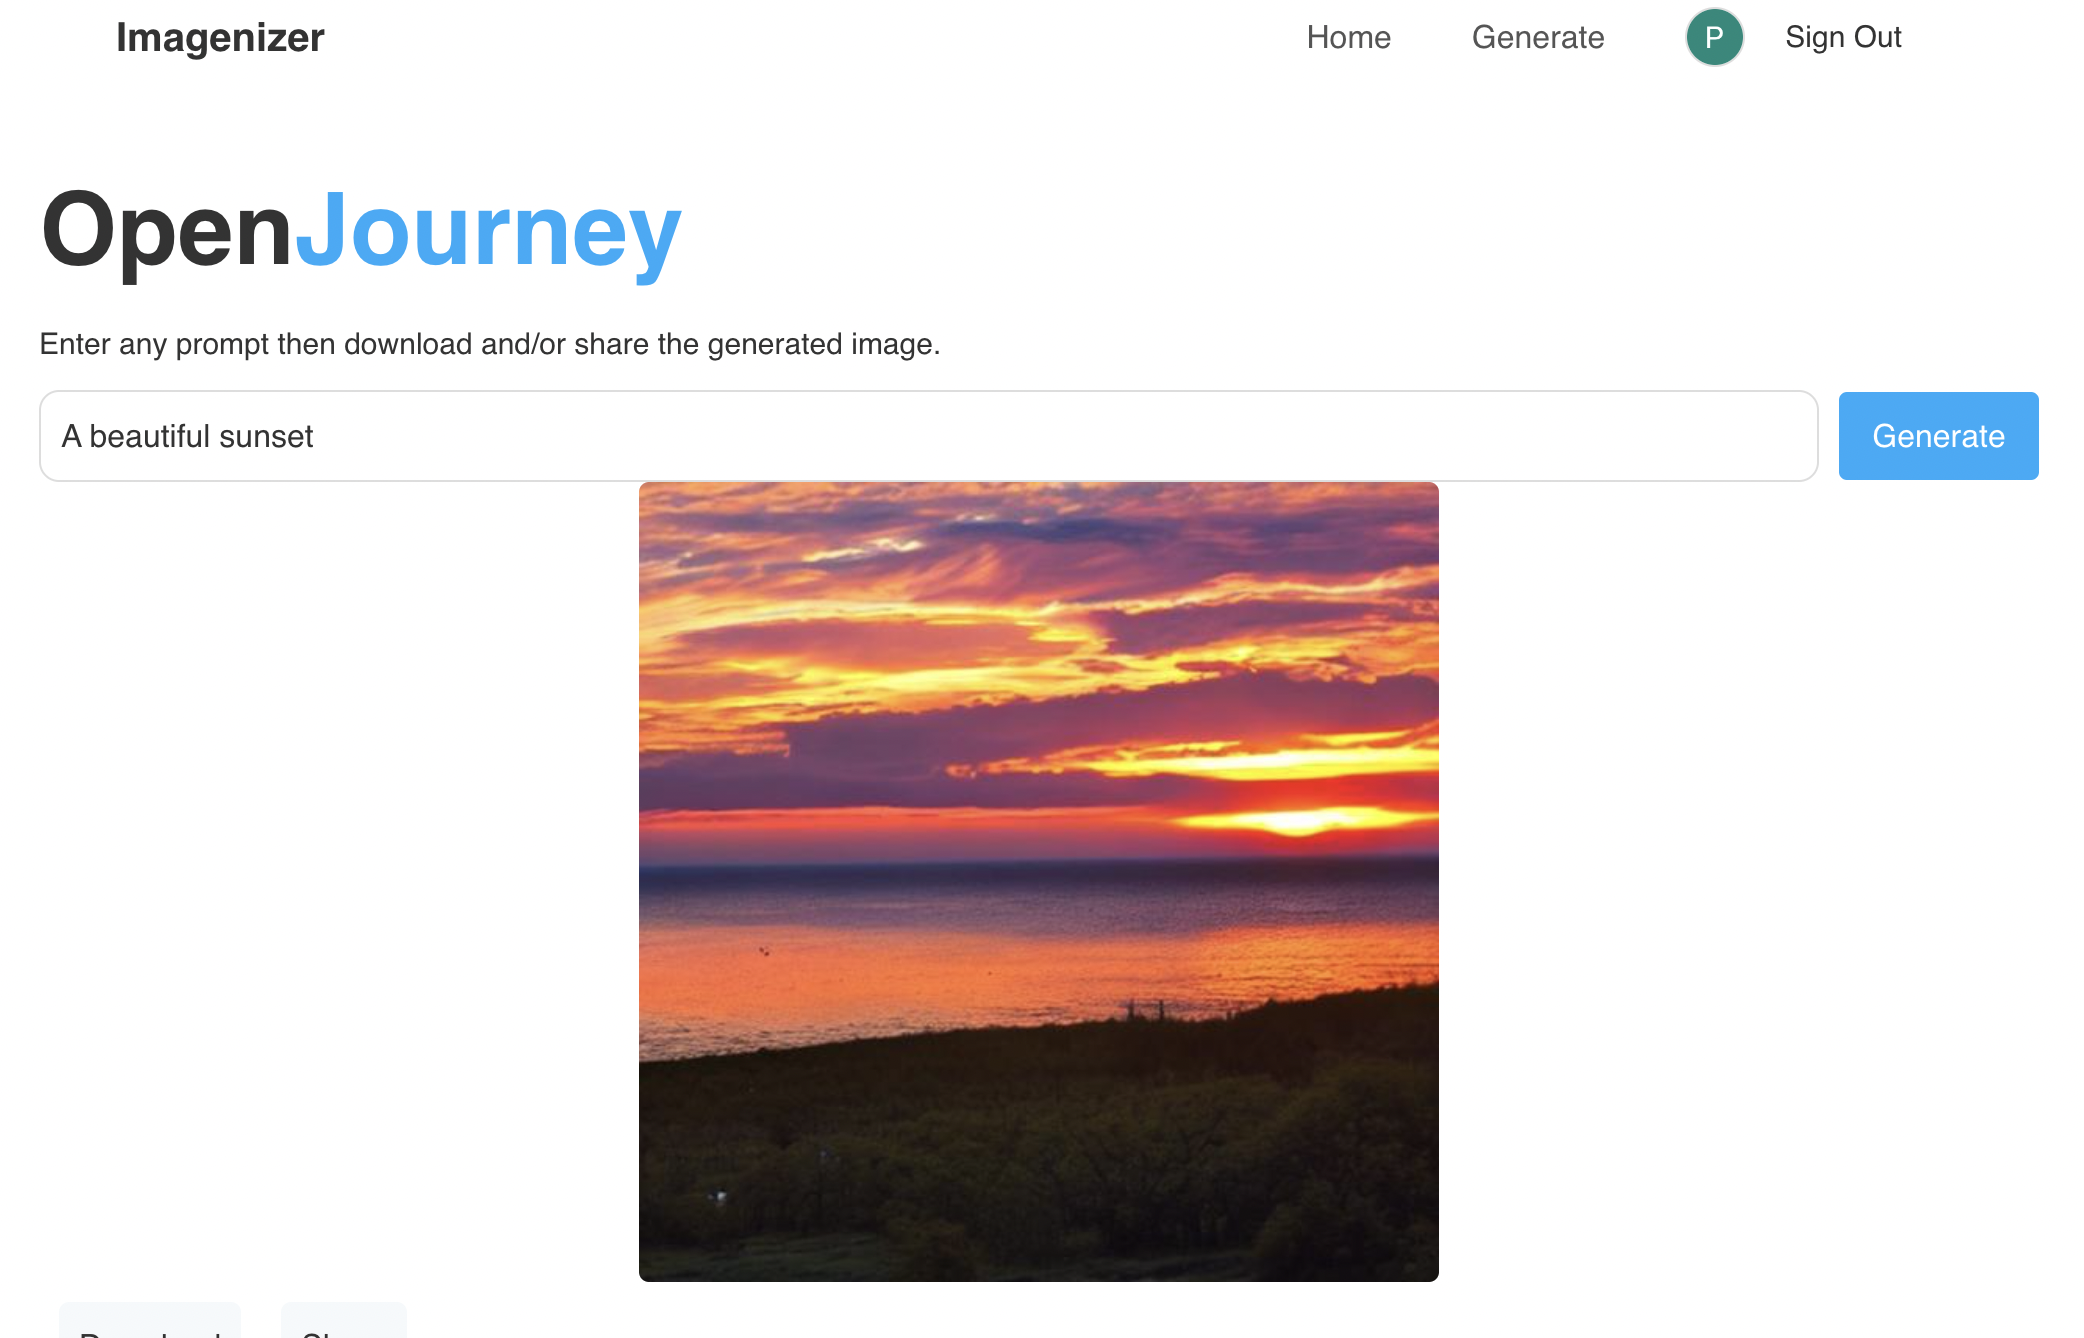Image resolution: width=2084 pixels, height=1338 pixels.
Task: Go to the Home page
Action: [x=1348, y=37]
